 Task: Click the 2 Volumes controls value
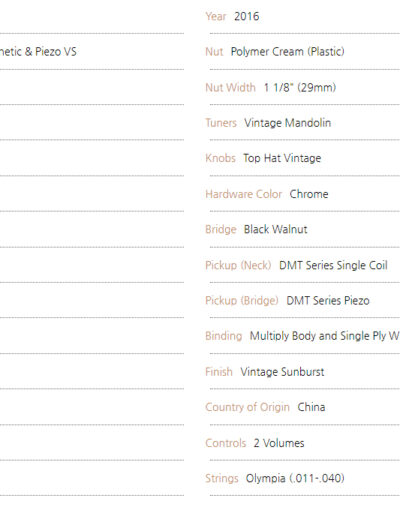click(x=279, y=443)
